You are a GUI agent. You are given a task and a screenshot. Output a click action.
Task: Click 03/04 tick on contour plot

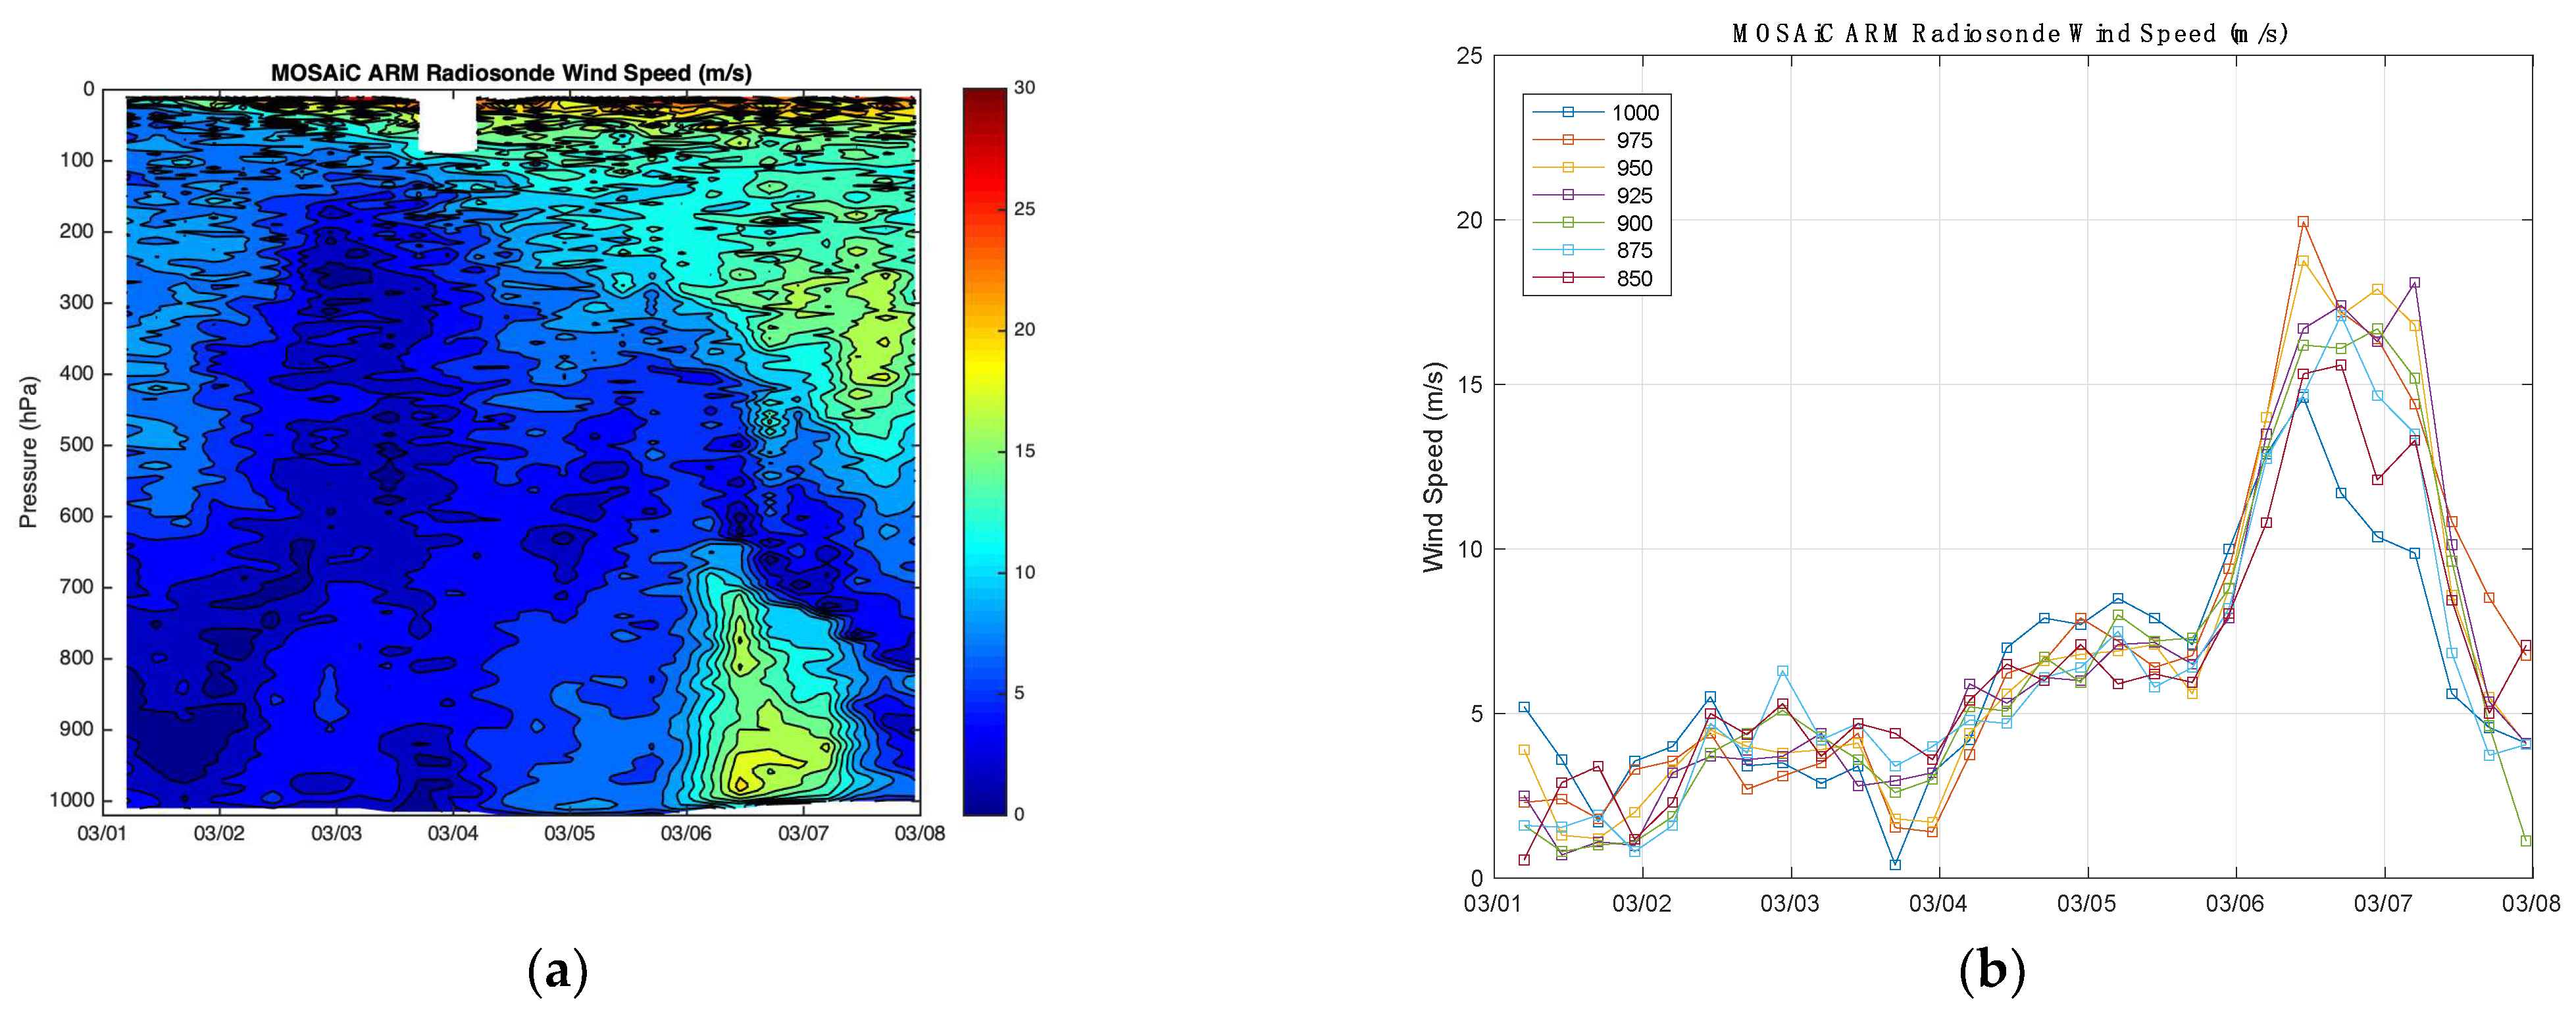click(453, 833)
